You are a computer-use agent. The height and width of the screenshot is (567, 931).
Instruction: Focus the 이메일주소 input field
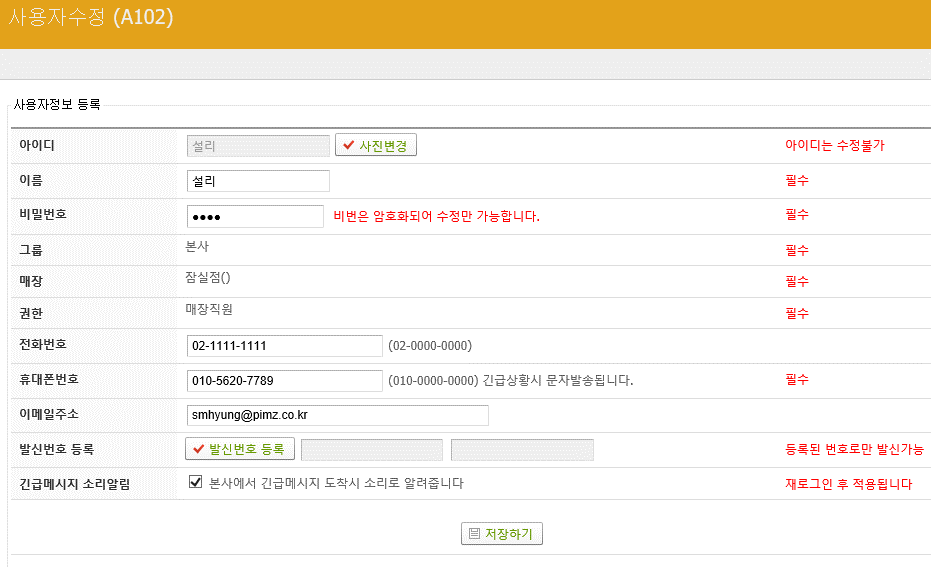(x=337, y=416)
